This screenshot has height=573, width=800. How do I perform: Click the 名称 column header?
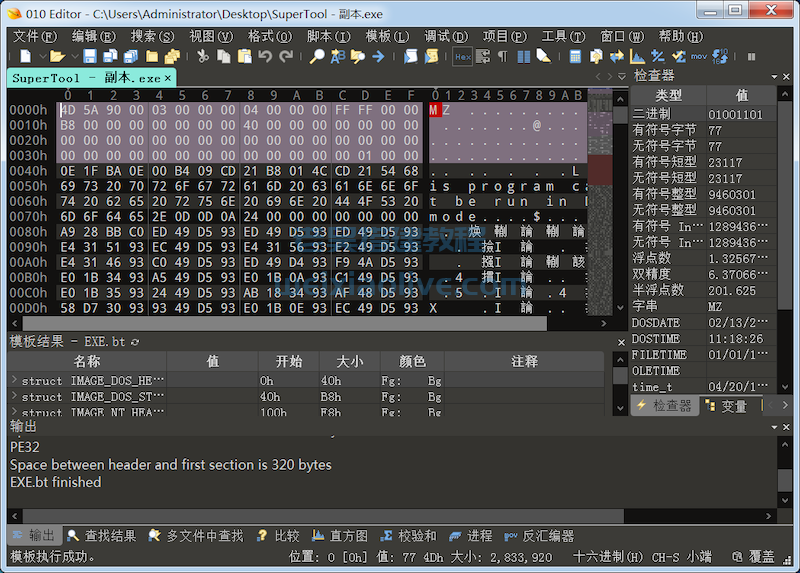[87, 361]
